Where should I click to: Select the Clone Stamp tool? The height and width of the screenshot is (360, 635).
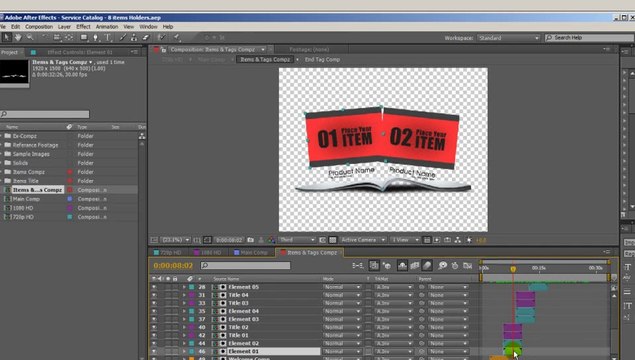tap(134, 37)
